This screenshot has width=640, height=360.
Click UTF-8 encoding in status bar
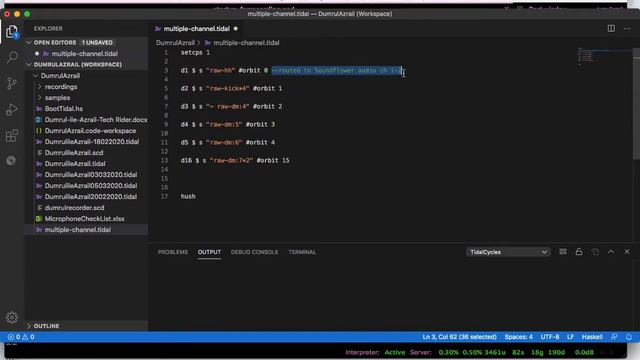pos(550,337)
